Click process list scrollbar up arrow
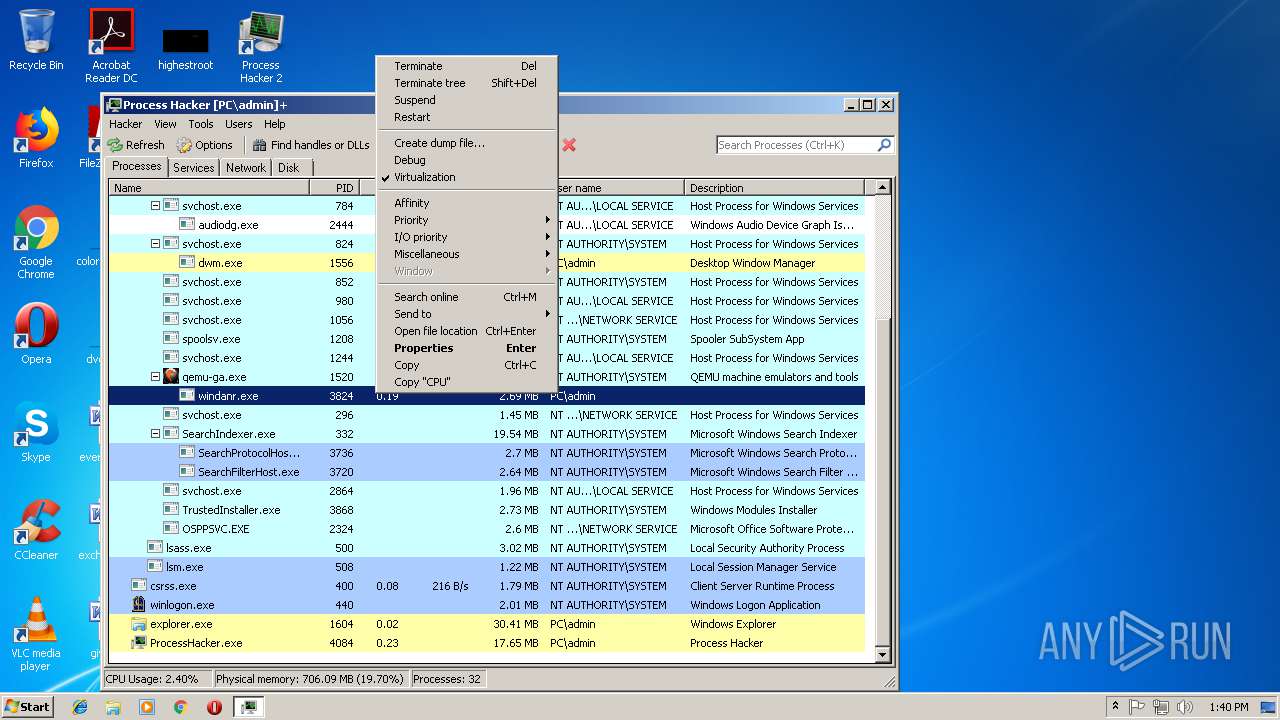 pos(882,187)
